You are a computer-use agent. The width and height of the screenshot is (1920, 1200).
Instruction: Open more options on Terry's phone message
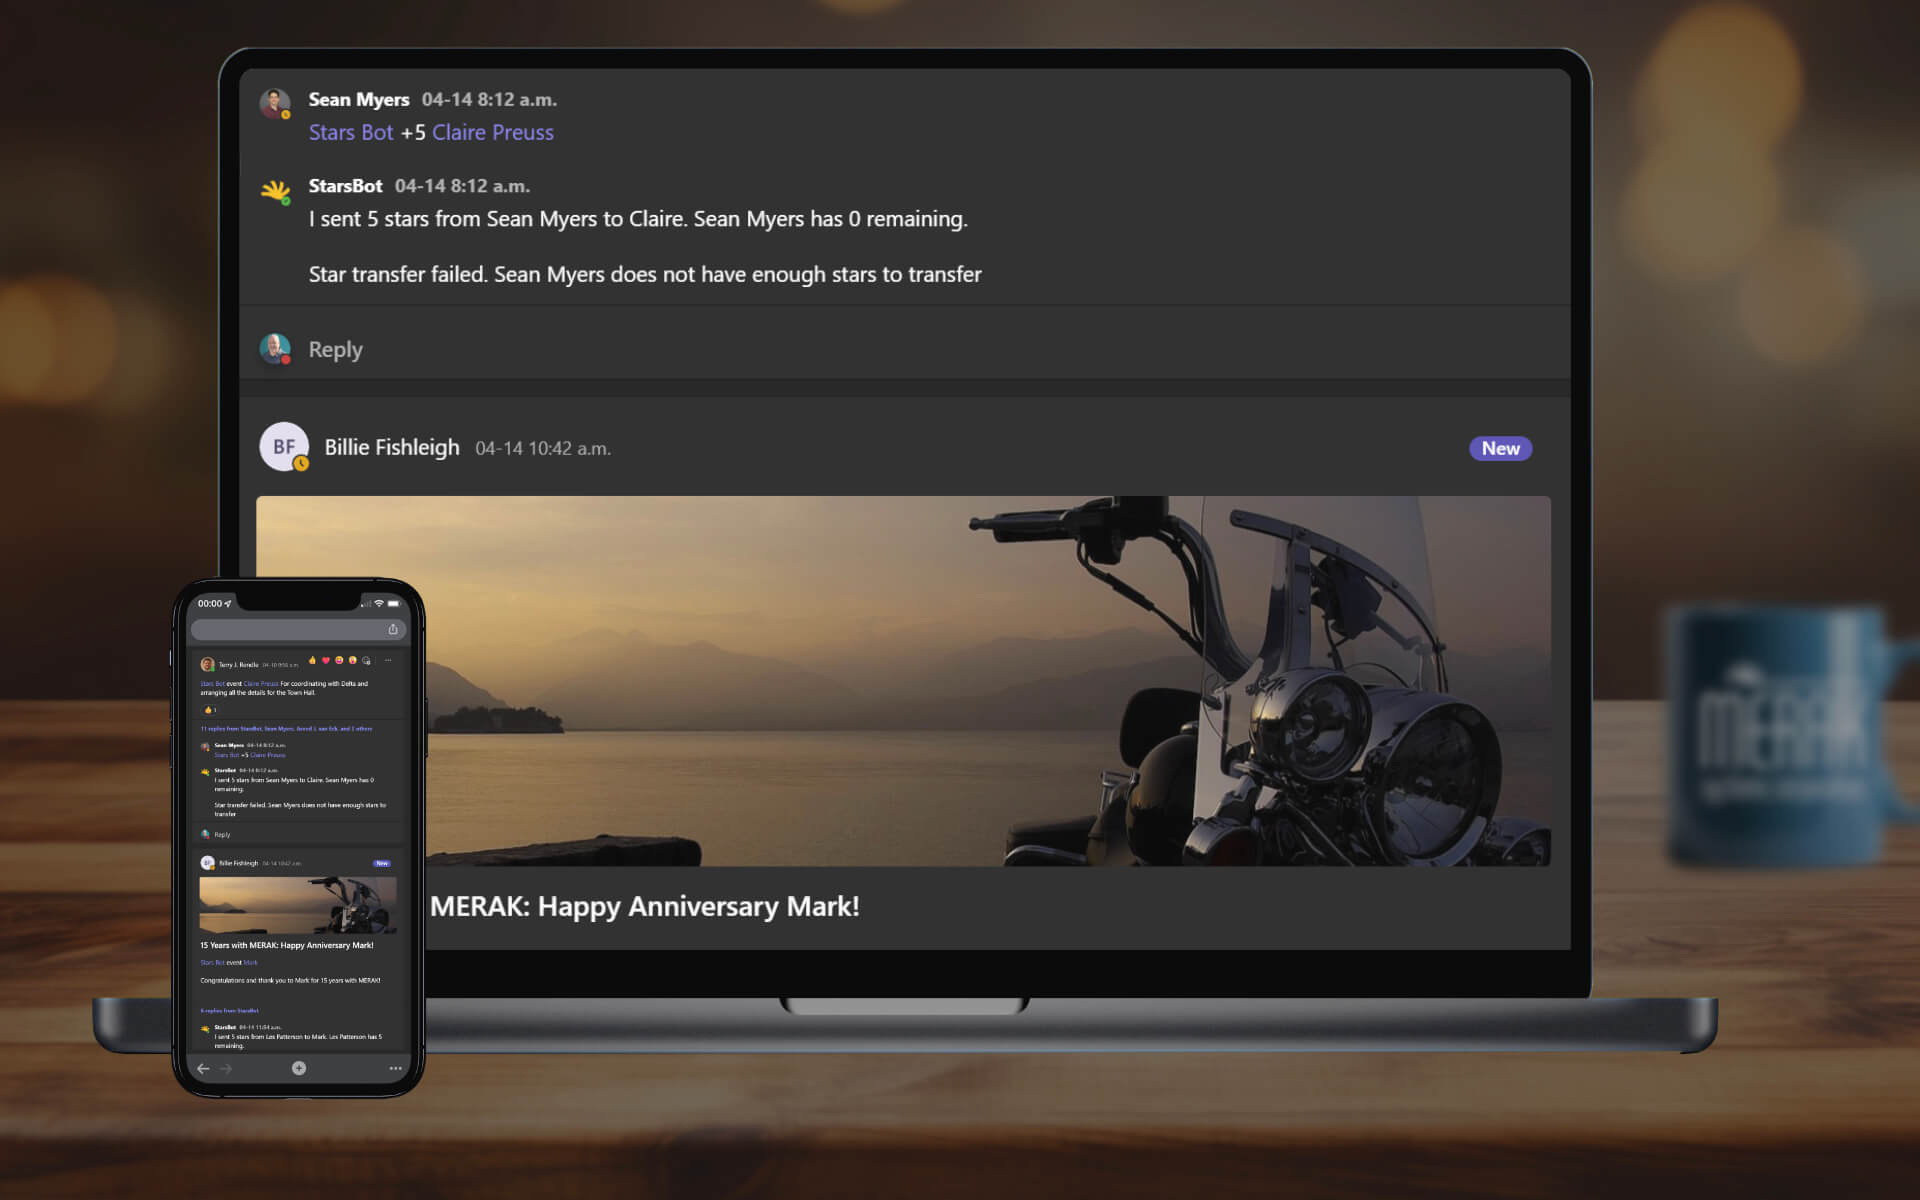[388, 660]
